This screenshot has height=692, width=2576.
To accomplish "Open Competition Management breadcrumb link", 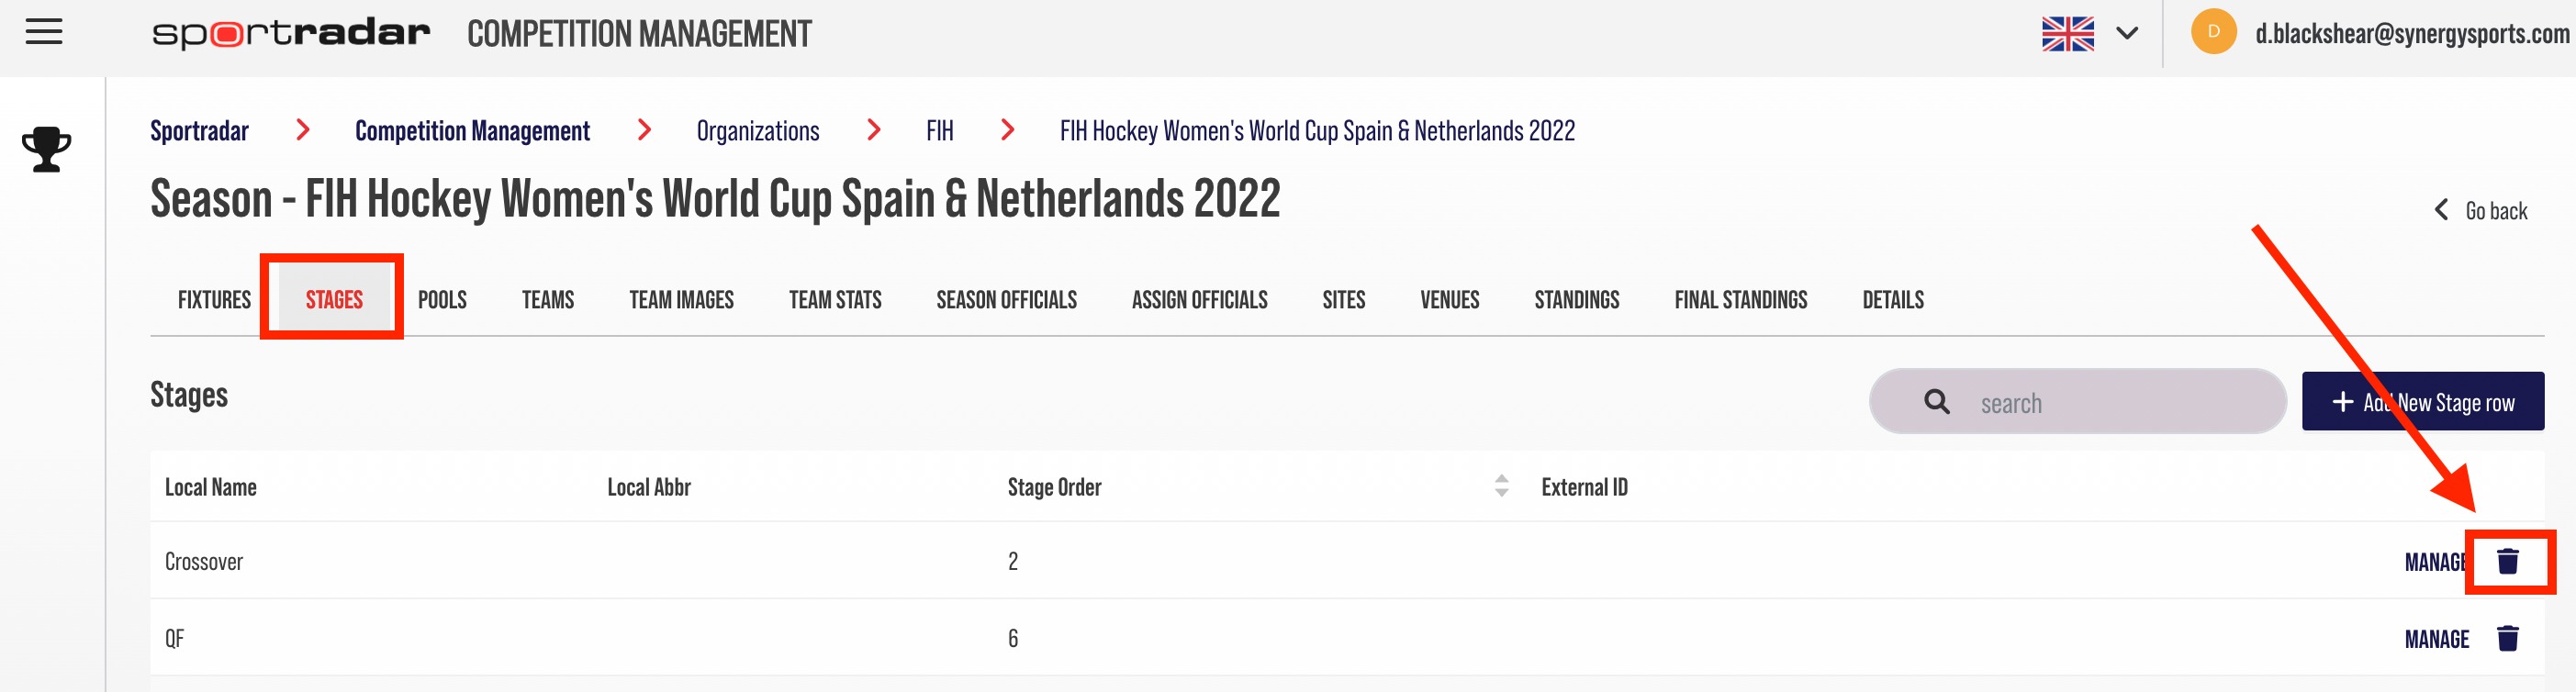I will coord(472,131).
